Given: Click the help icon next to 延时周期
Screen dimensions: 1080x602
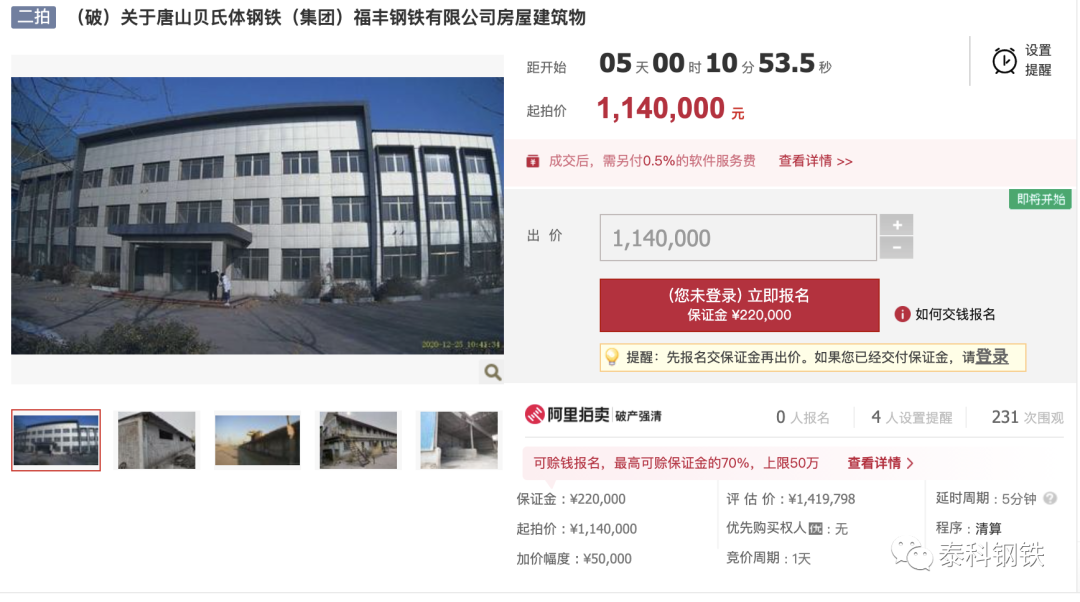Looking at the screenshot, I should [1050, 498].
